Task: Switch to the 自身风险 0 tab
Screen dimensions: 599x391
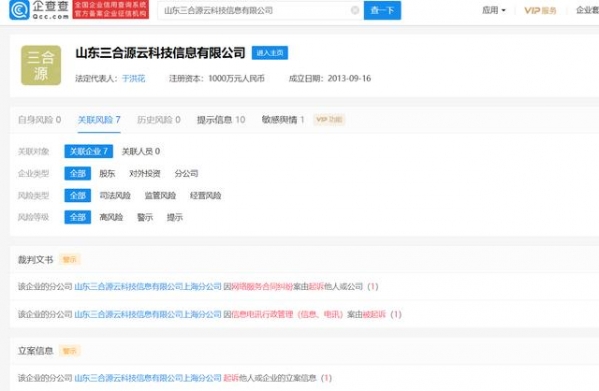Action: coord(40,120)
